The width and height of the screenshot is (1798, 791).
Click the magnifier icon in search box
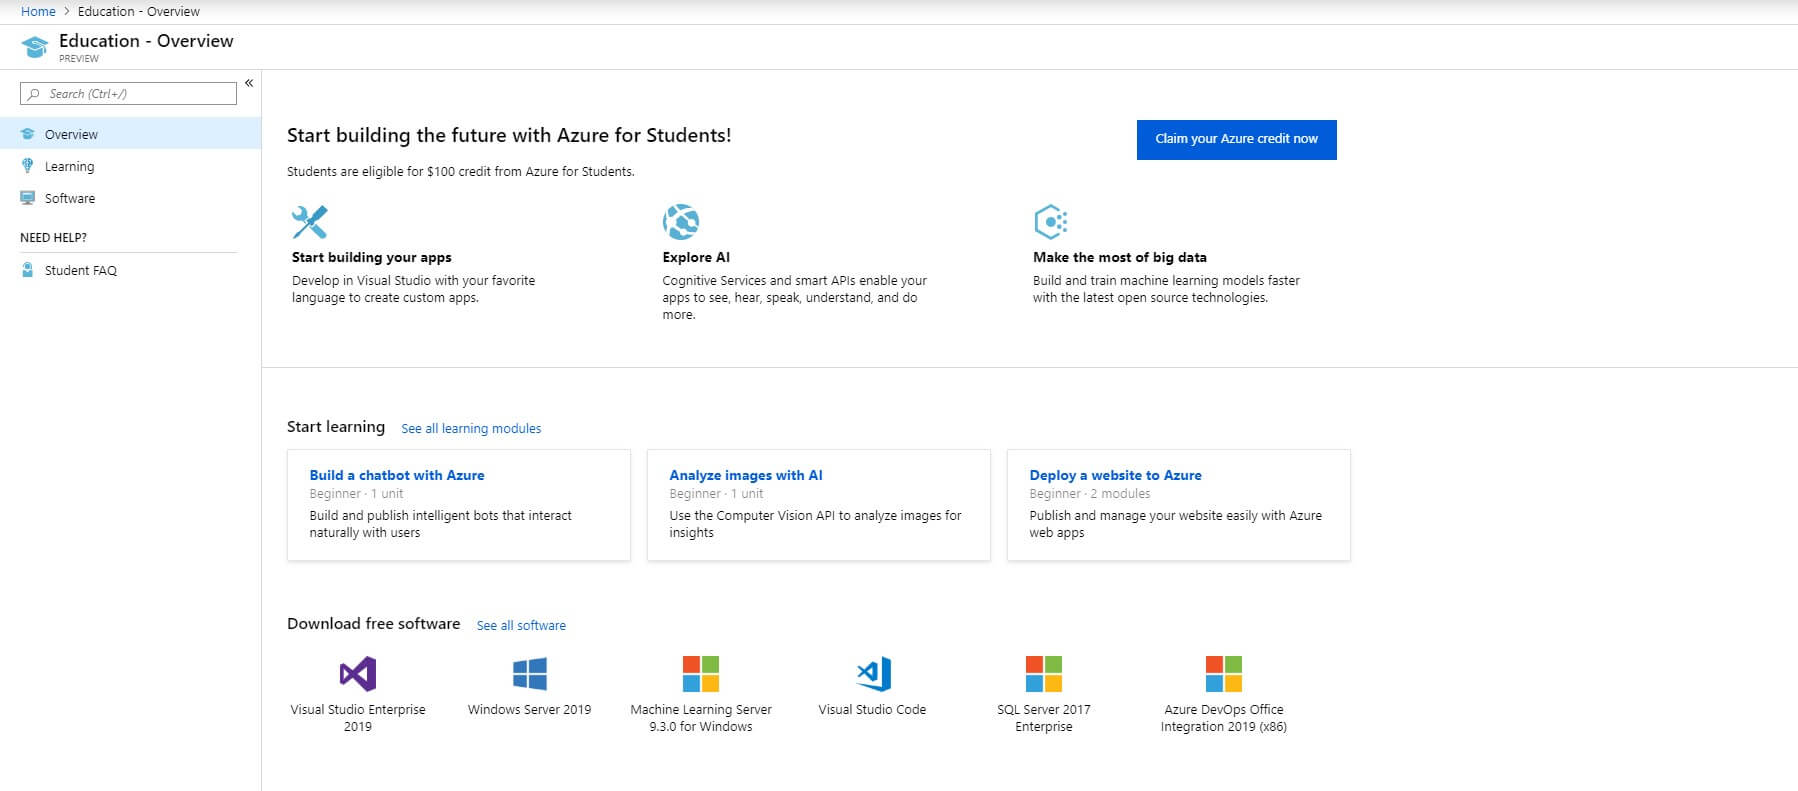point(34,94)
